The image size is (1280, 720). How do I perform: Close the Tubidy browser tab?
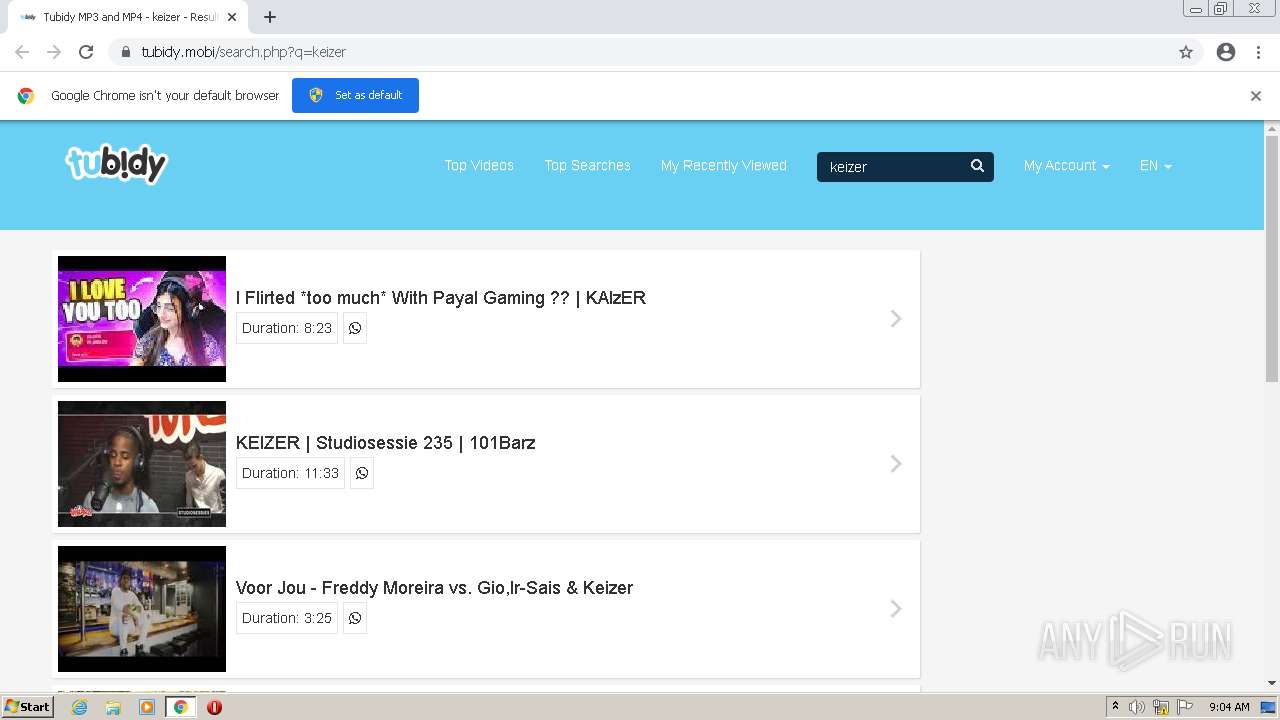232,17
